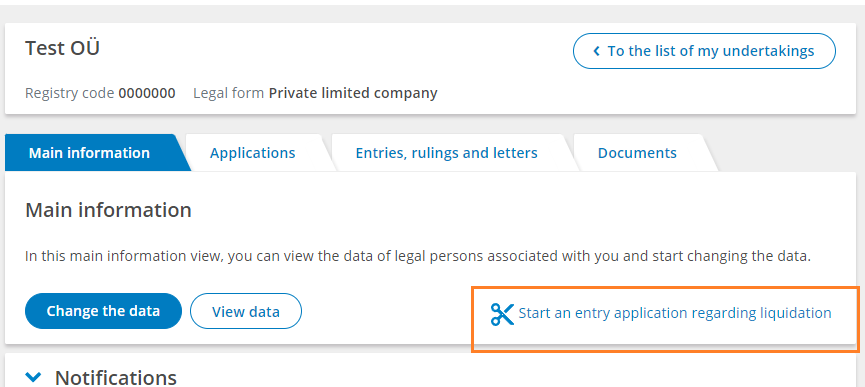Click the Change the data button

click(103, 311)
